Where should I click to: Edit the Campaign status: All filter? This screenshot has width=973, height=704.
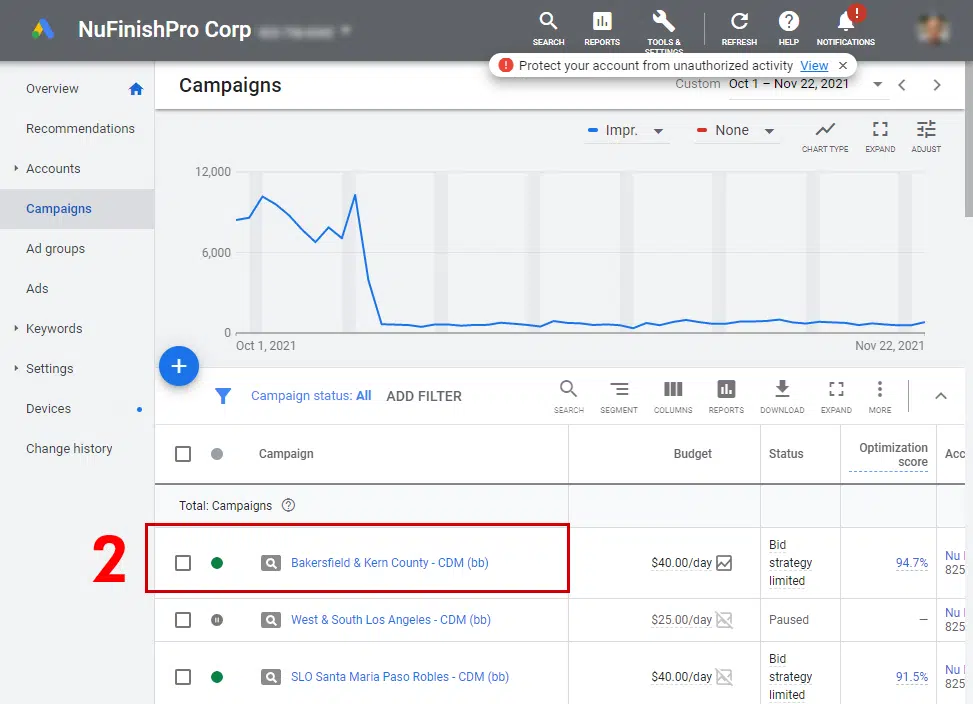(x=311, y=396)
